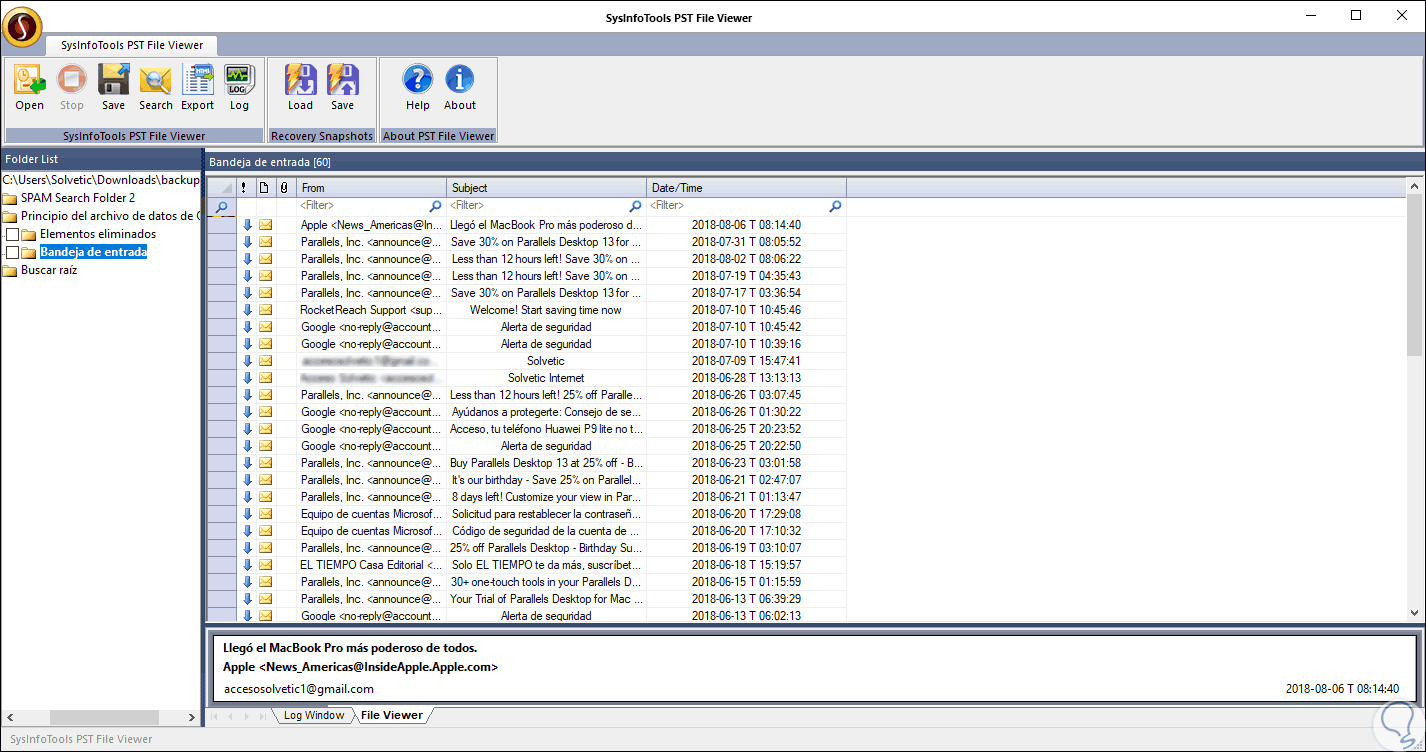This screenshot has height=752, width=1426.
Task: Click the blue arrow in the Solvetic Internet row
Action: pyautogui.click(x=247, y=378)
